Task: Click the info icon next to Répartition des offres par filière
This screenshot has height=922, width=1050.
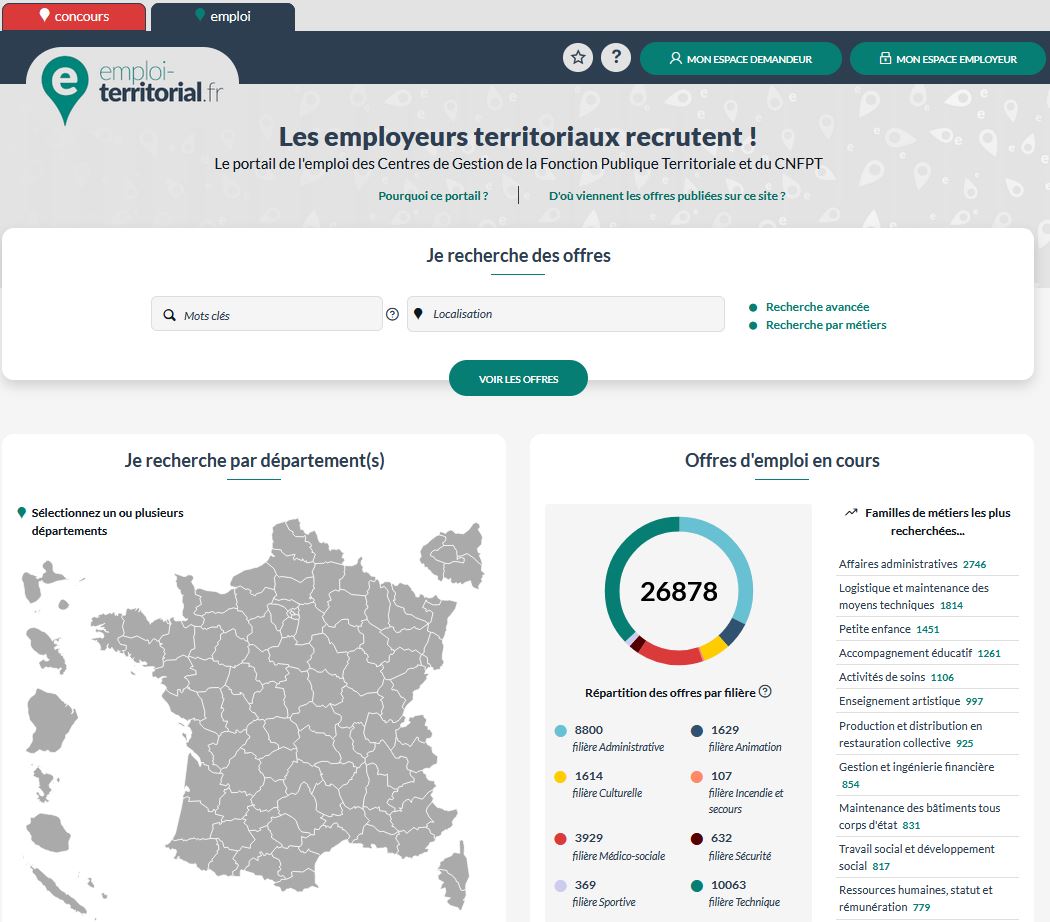Action: [x=765, y=692]
